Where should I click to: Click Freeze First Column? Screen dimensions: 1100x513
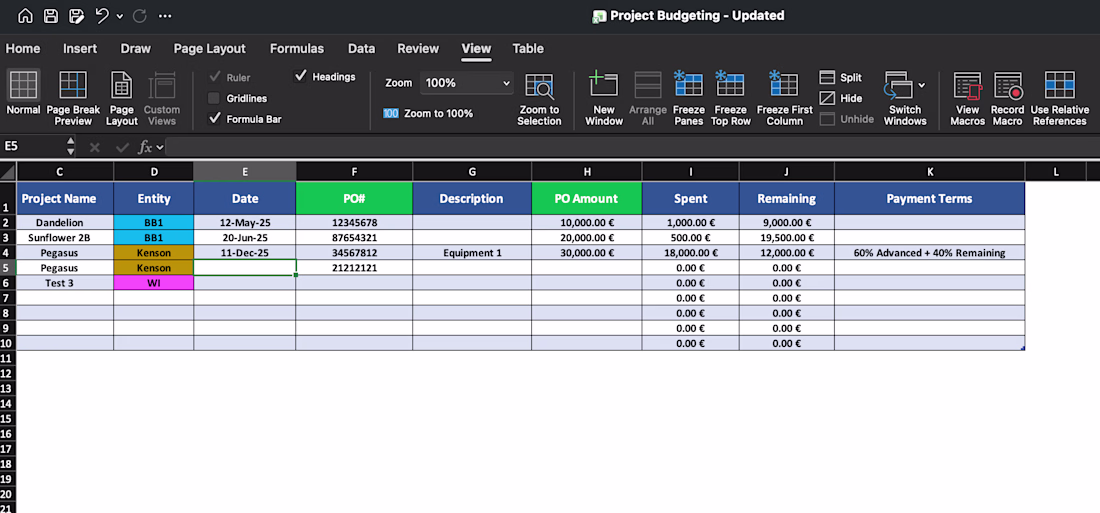[x=784, y=98]
